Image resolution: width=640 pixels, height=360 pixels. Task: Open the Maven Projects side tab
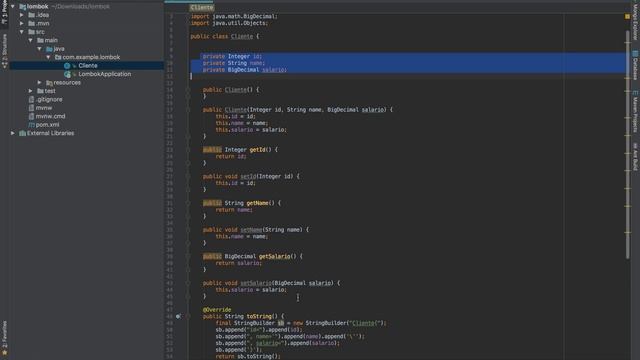pos(635,111)
